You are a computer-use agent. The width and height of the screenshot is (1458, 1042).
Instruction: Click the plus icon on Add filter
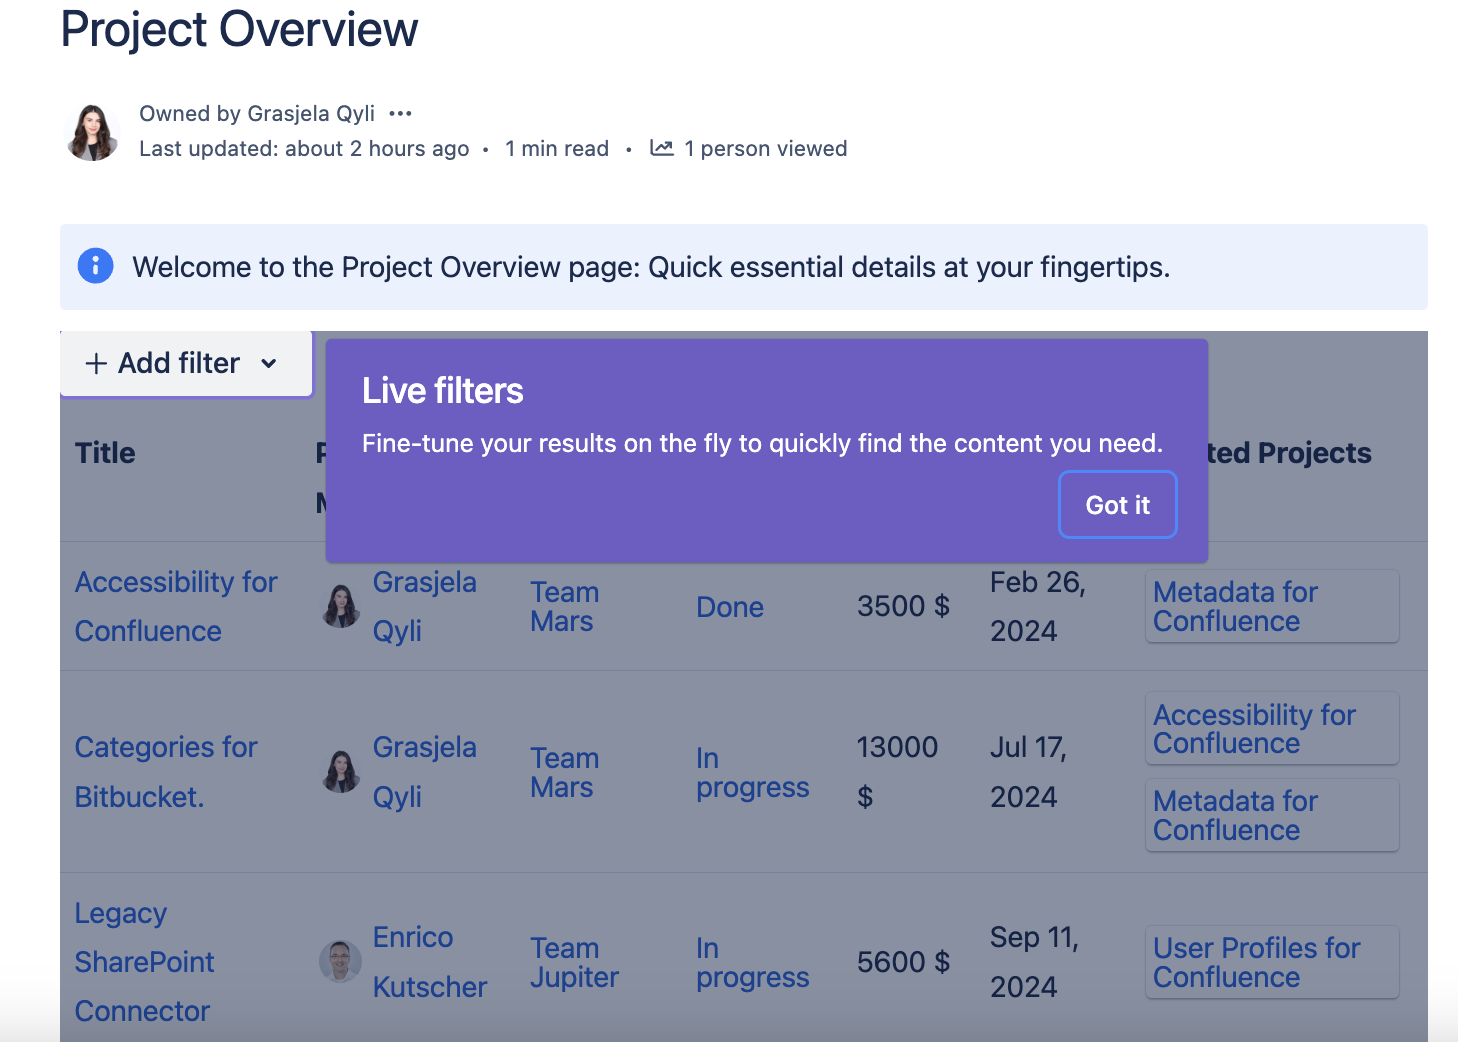point(96,364)
